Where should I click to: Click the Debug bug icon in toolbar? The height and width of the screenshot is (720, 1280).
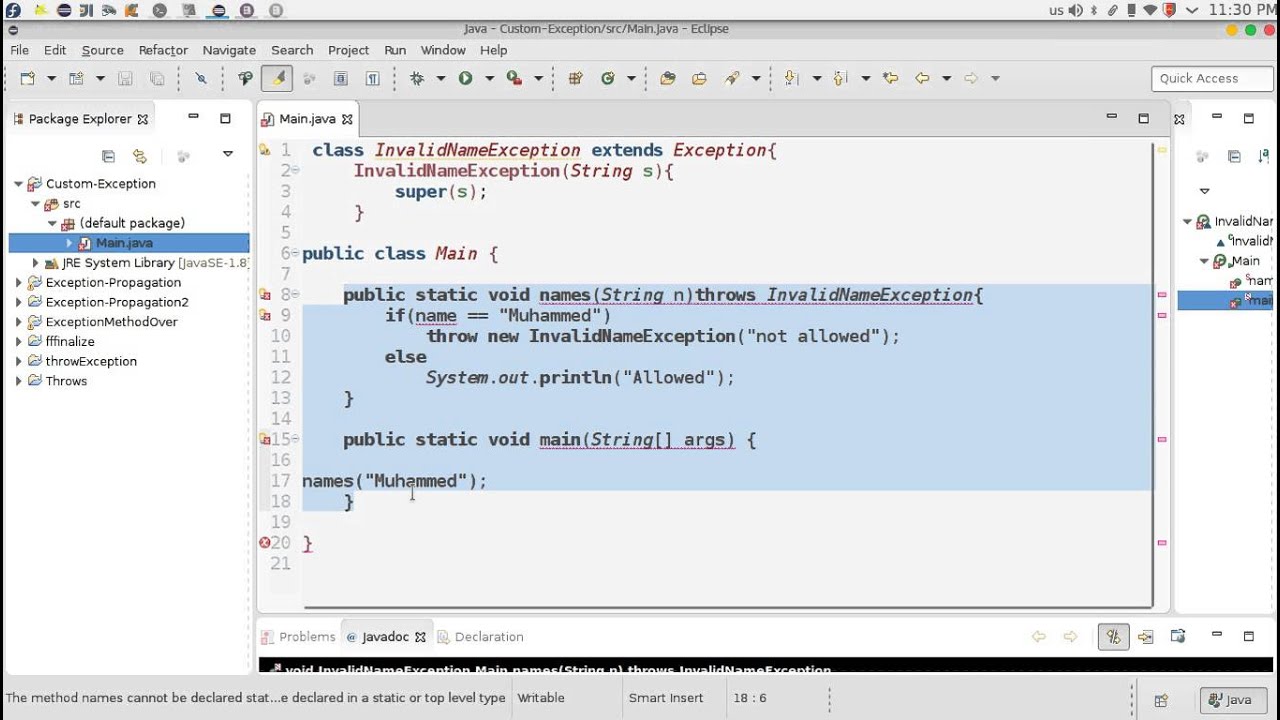[417, 78]
